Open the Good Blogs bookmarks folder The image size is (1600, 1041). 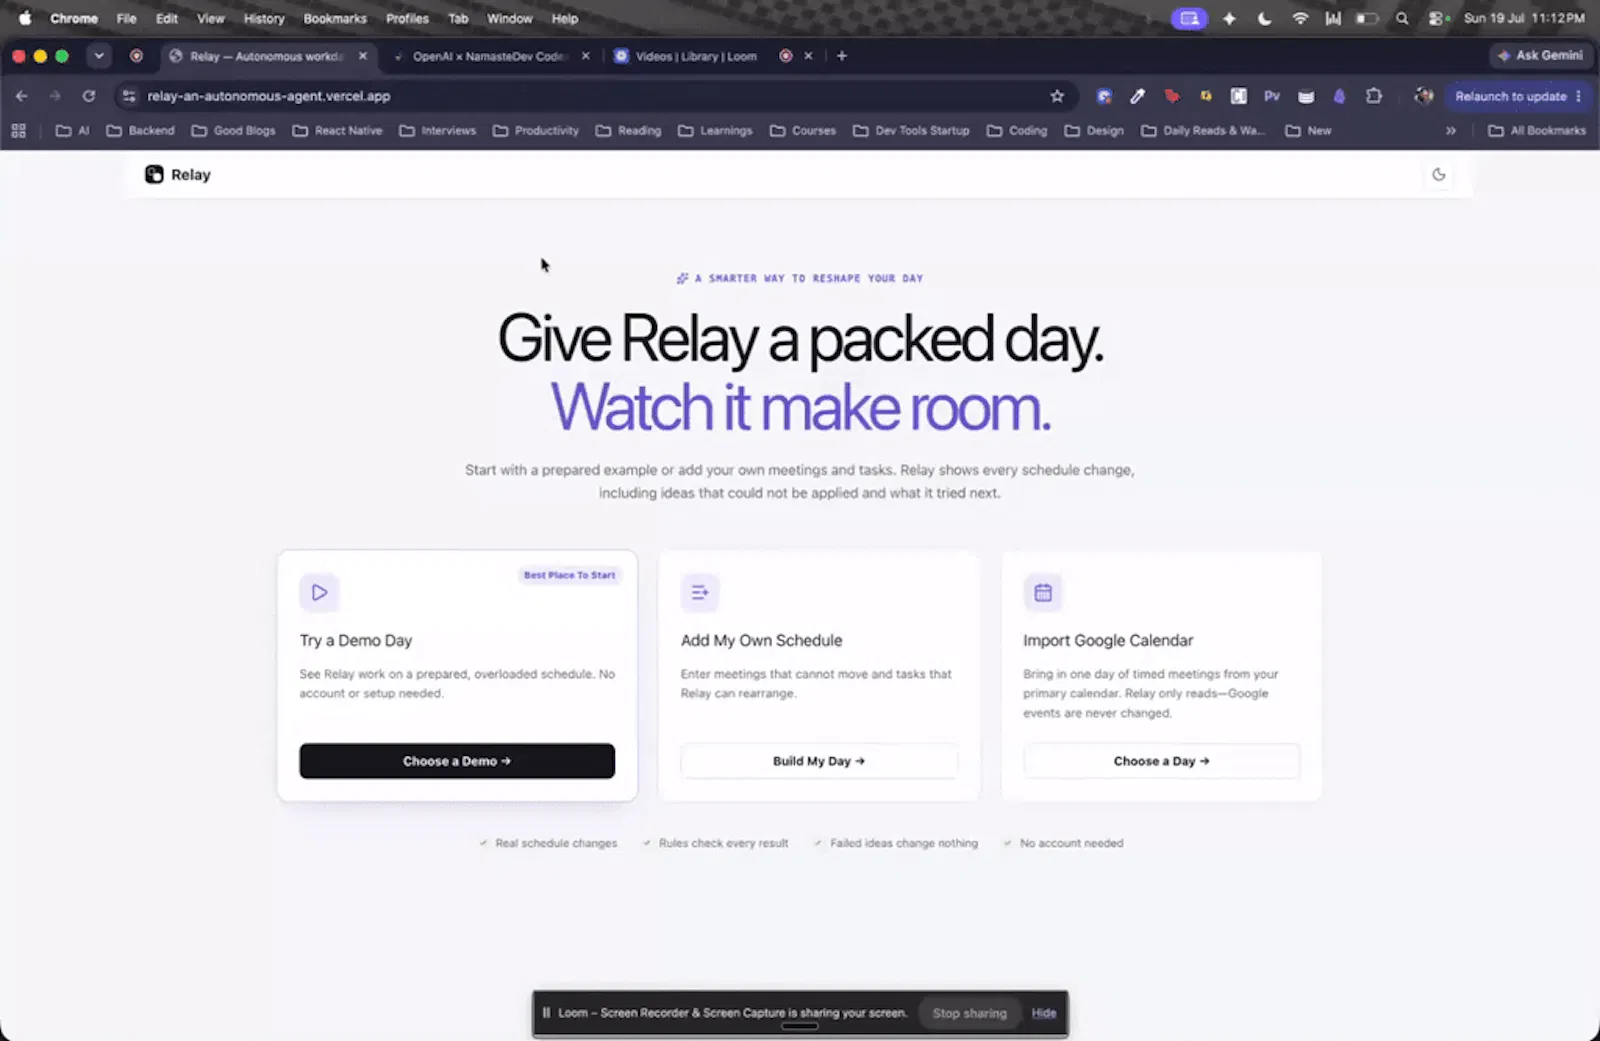pos(233,131)
